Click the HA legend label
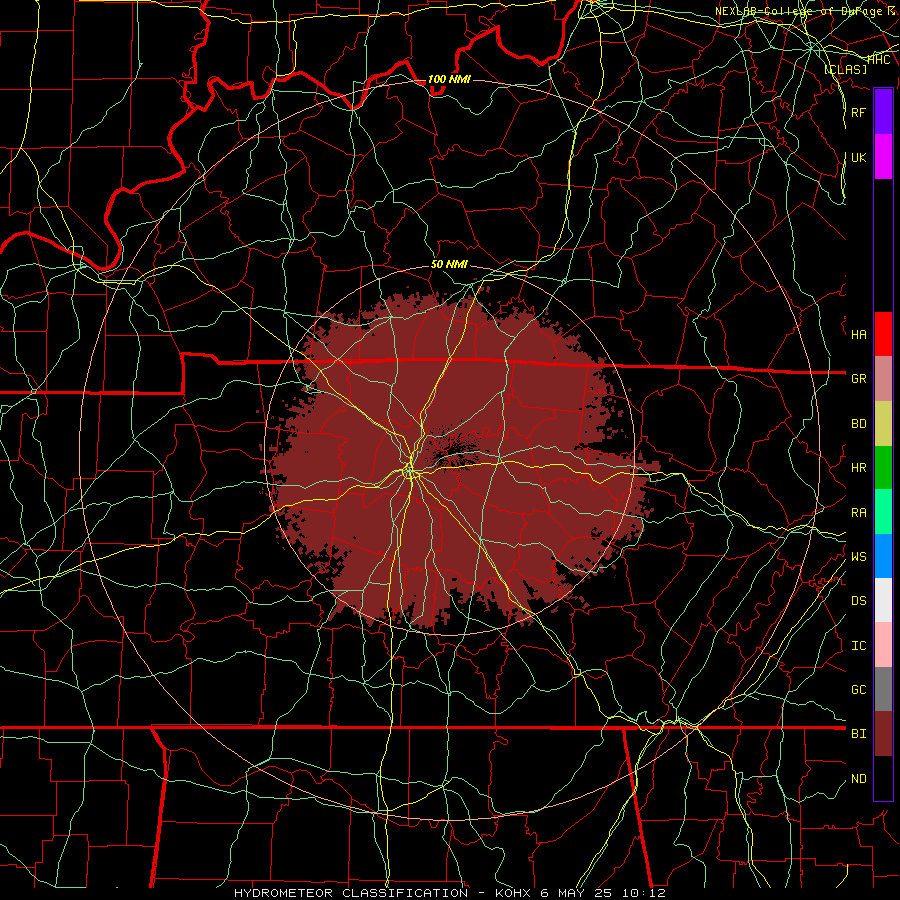The width and height of the screenshot is (900, 900). [x=858, y=335]
